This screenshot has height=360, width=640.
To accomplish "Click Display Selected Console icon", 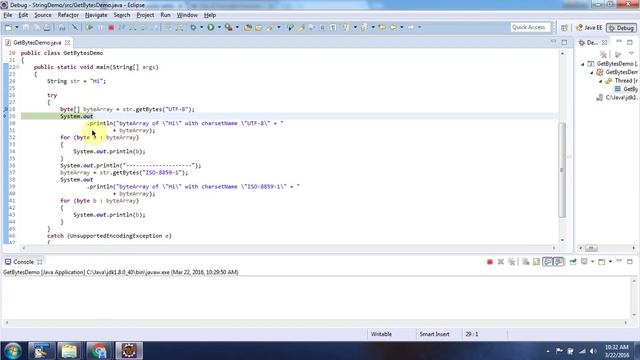I will point(584,262).
